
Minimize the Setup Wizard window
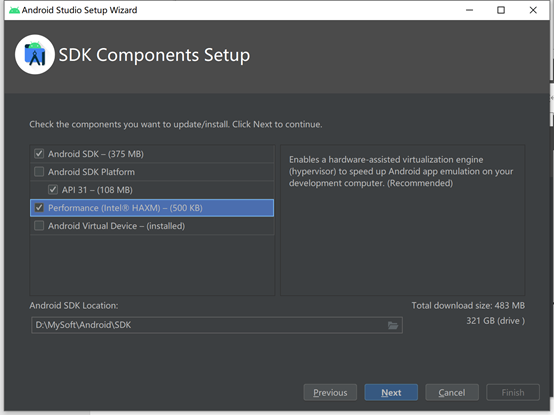point(469,10)
